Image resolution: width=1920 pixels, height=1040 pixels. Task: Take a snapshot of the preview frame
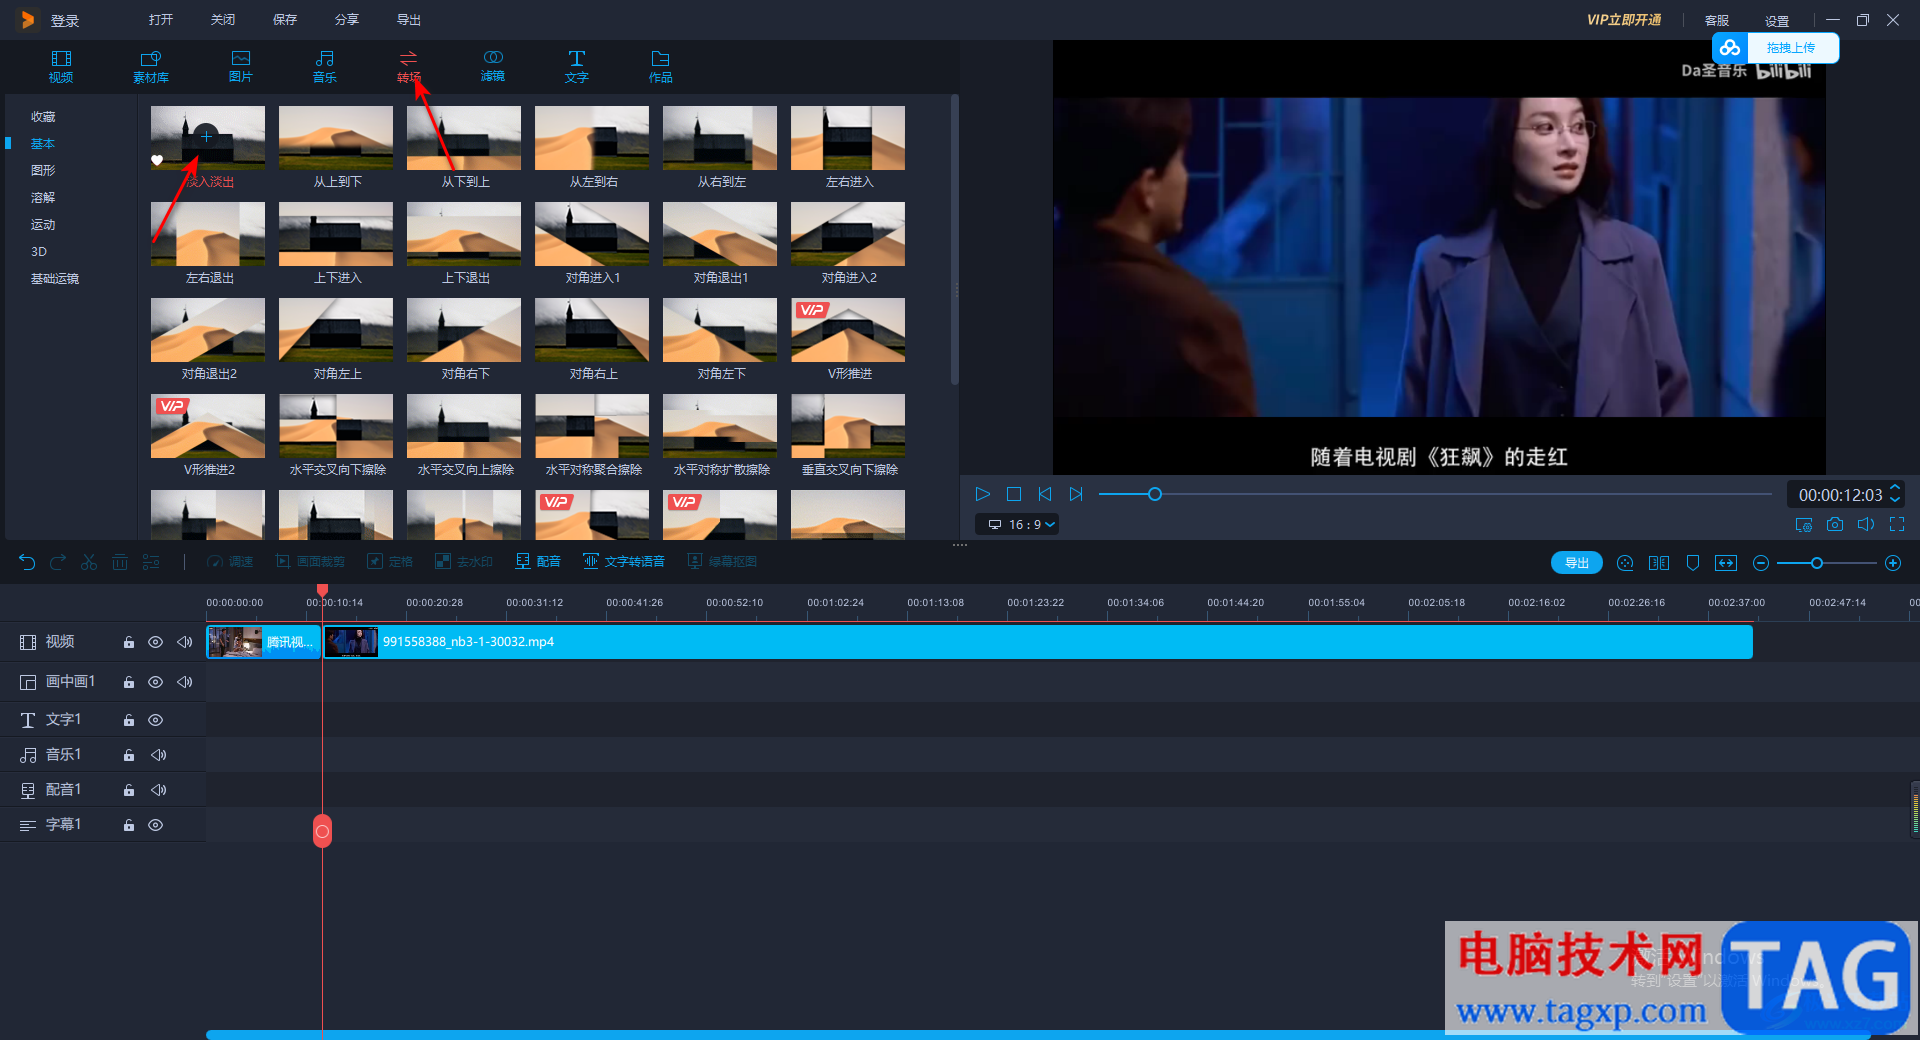[x=1834, y=524]
